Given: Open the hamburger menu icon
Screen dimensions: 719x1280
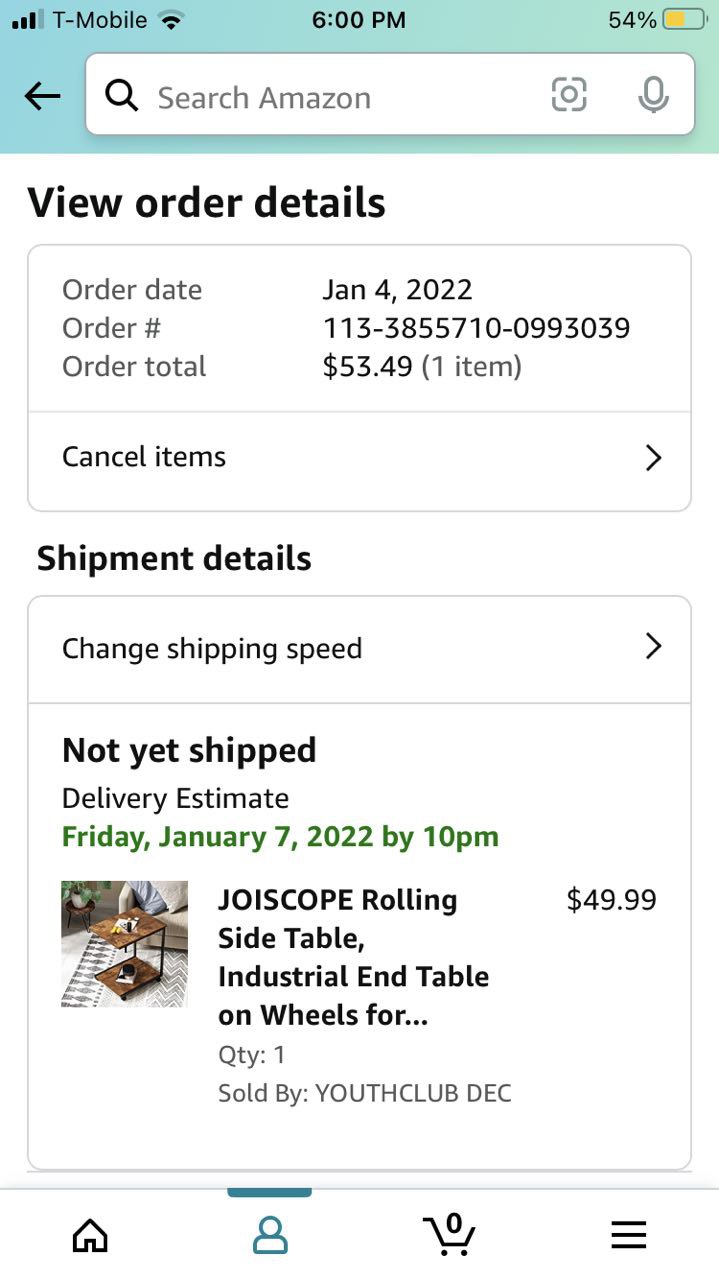Looking at the screenshot, I should (629, 1236).
